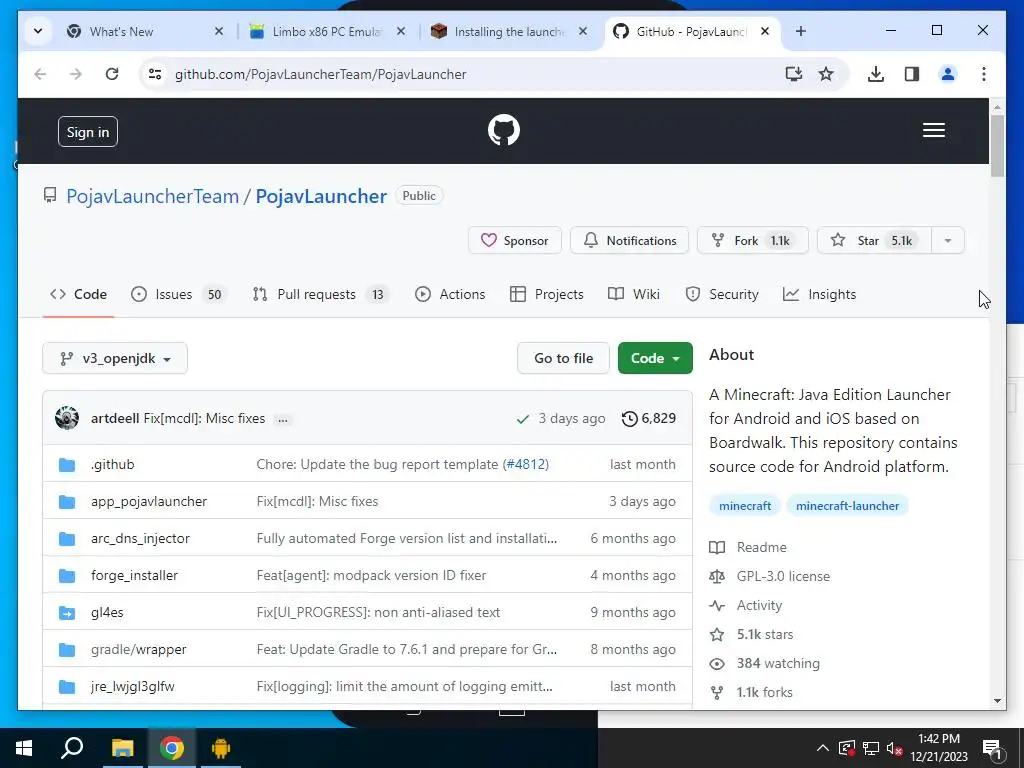1024x768 pixels.
Task: Open Windows Start menu
Action: (24, 748)
